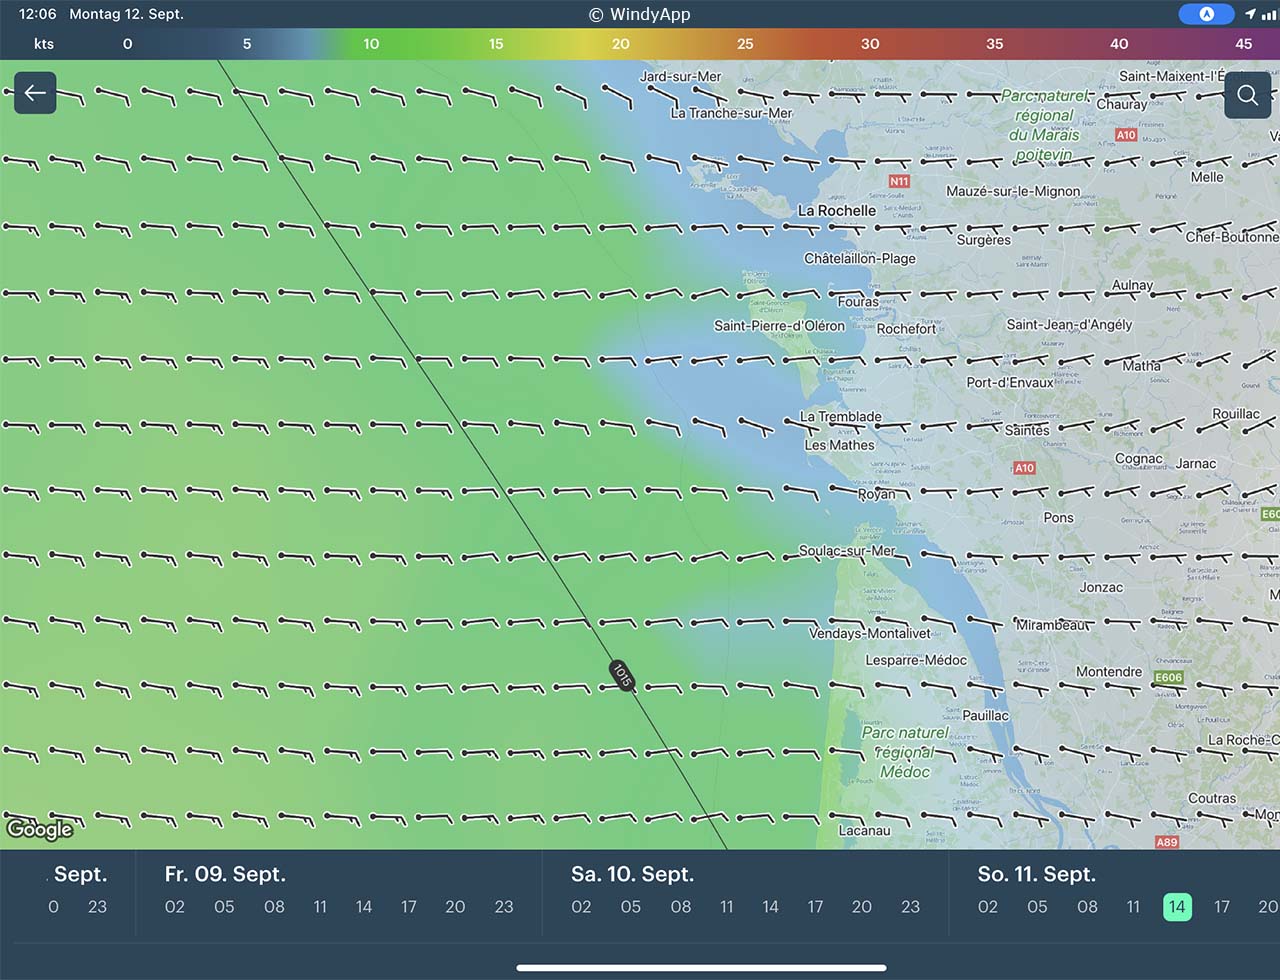Tap the 1015 isobar pressure label

pyautogui.click(x=622, y=676)
